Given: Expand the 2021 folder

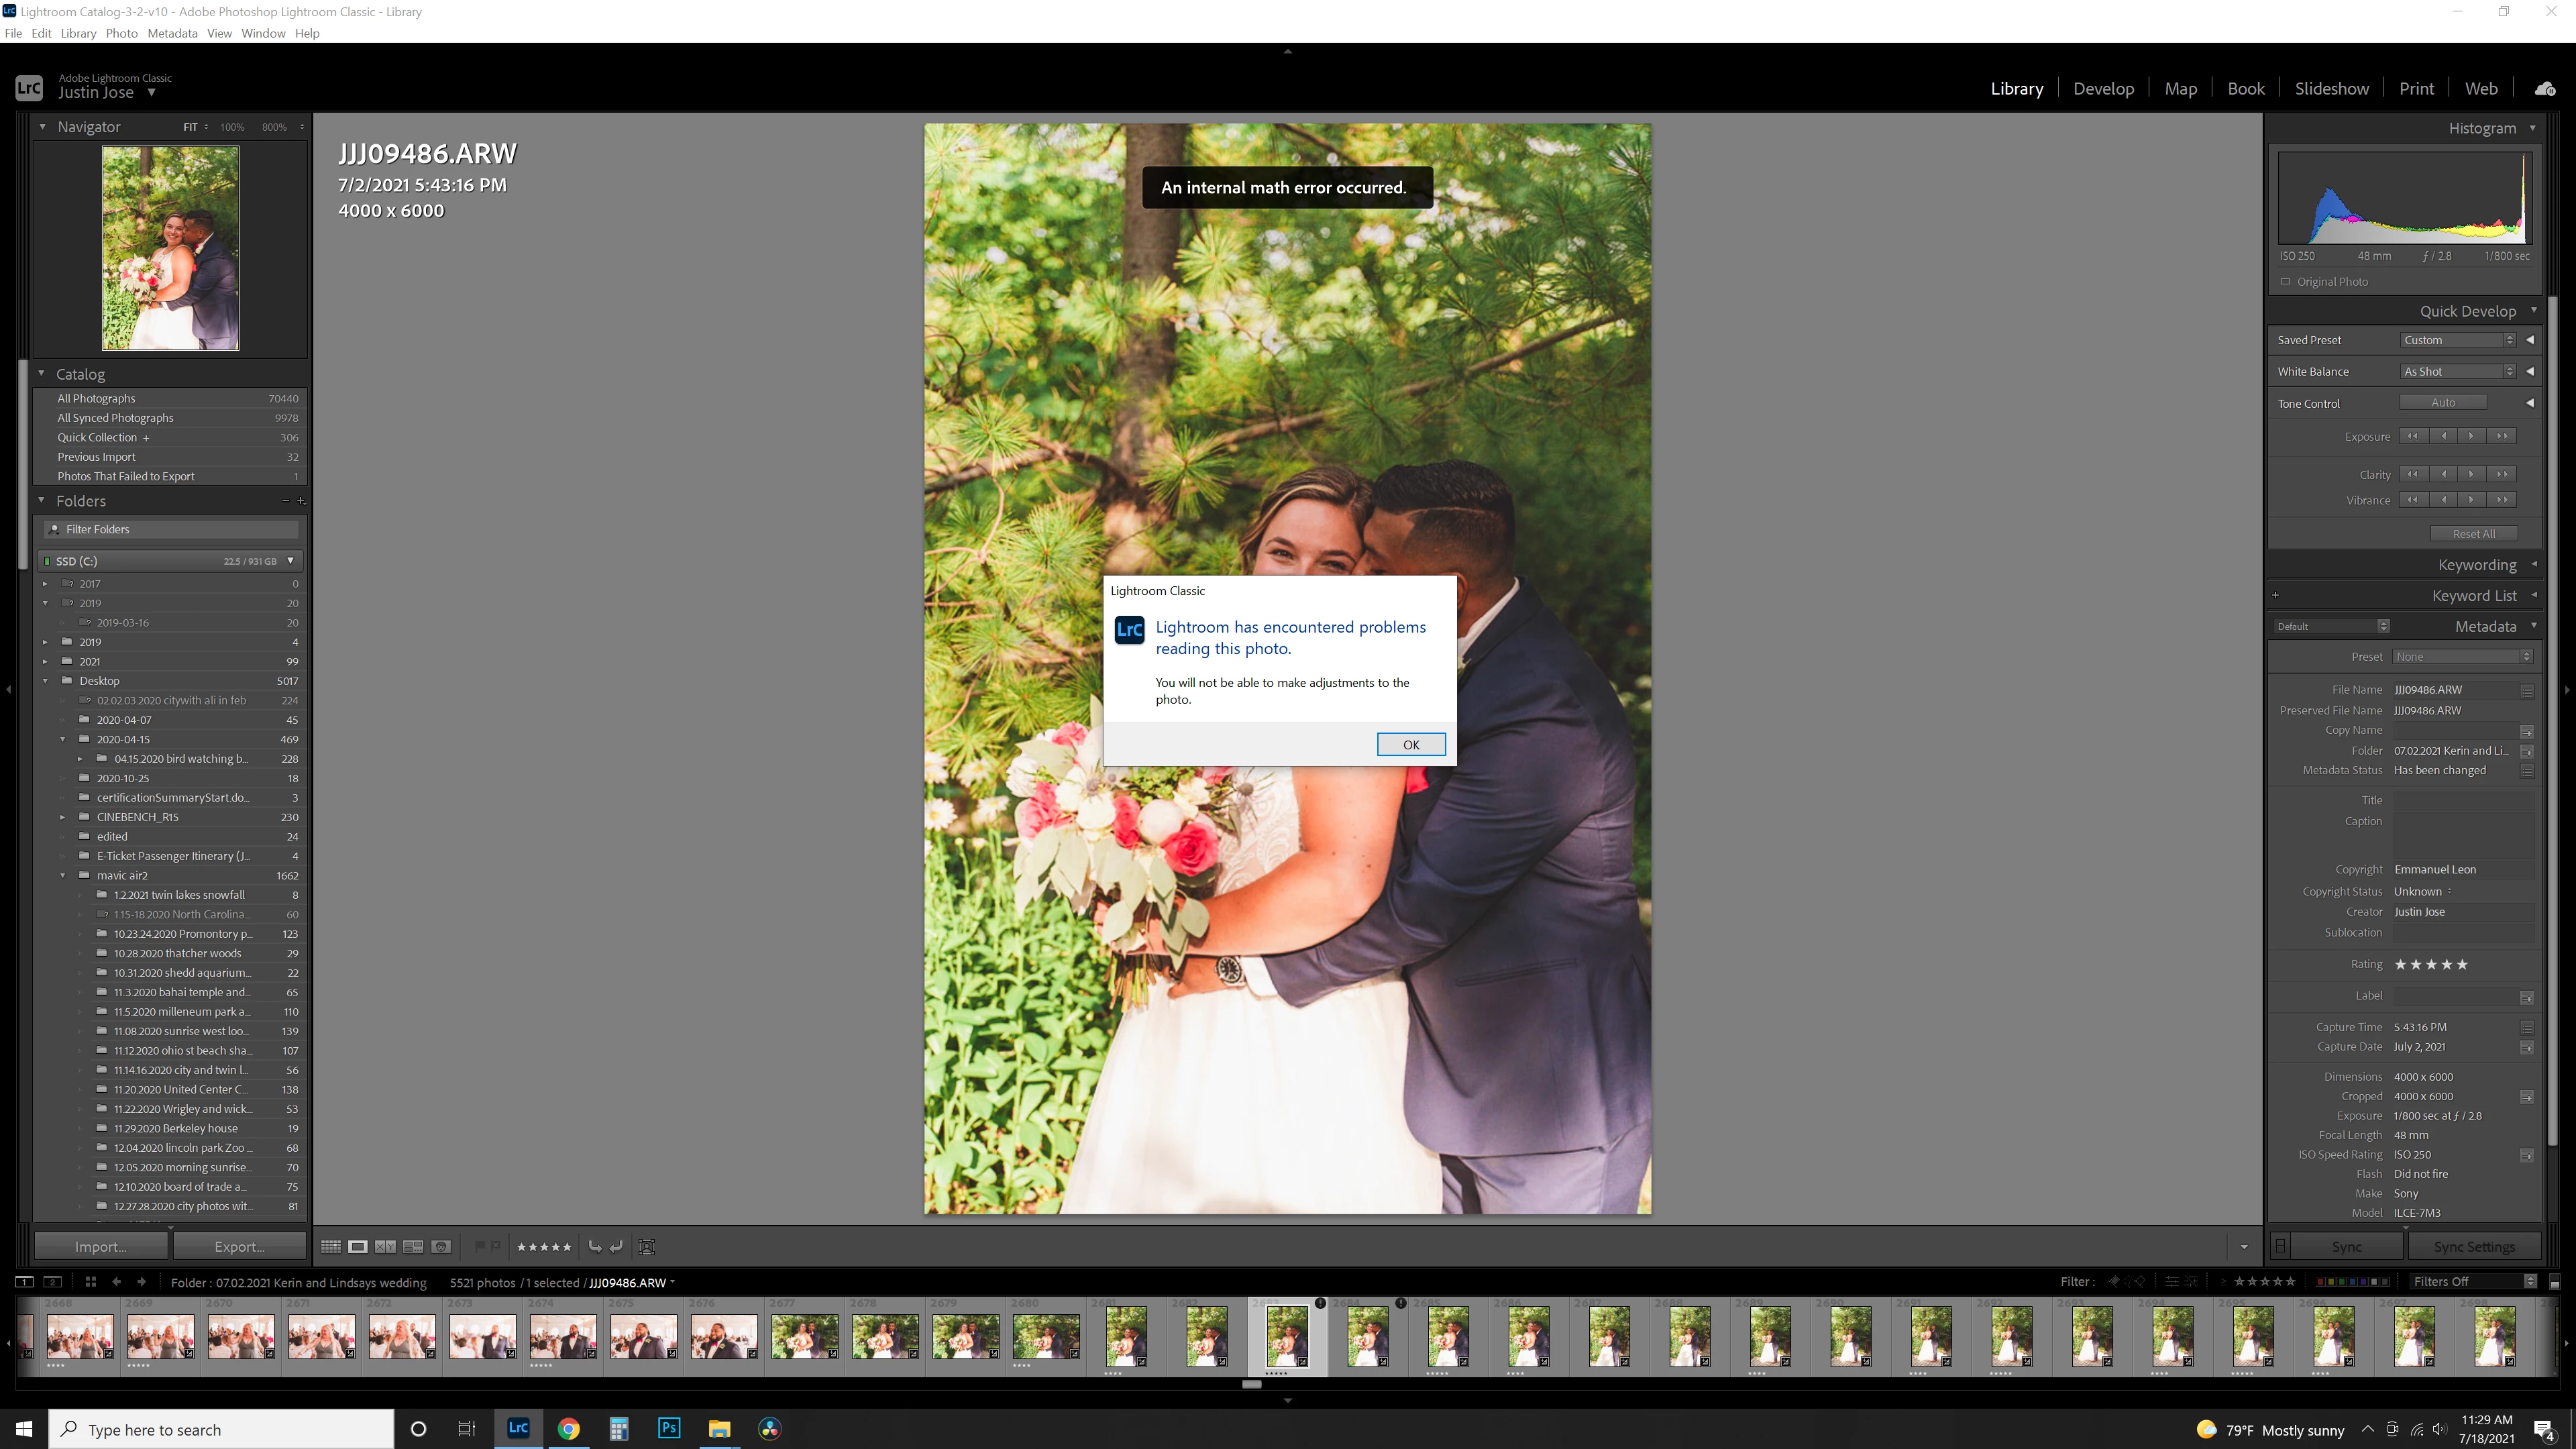Looking at the screenshot, I should pos(44,661).
